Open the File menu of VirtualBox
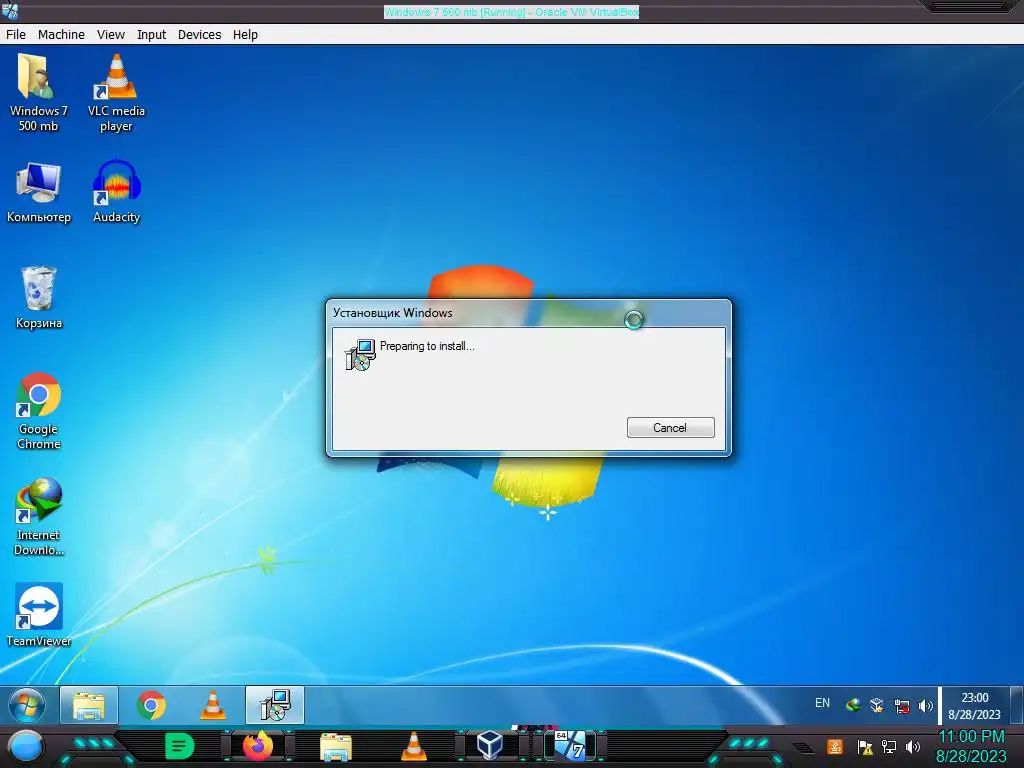This screenshot has height=768, width=1024. tap(16, 35)
